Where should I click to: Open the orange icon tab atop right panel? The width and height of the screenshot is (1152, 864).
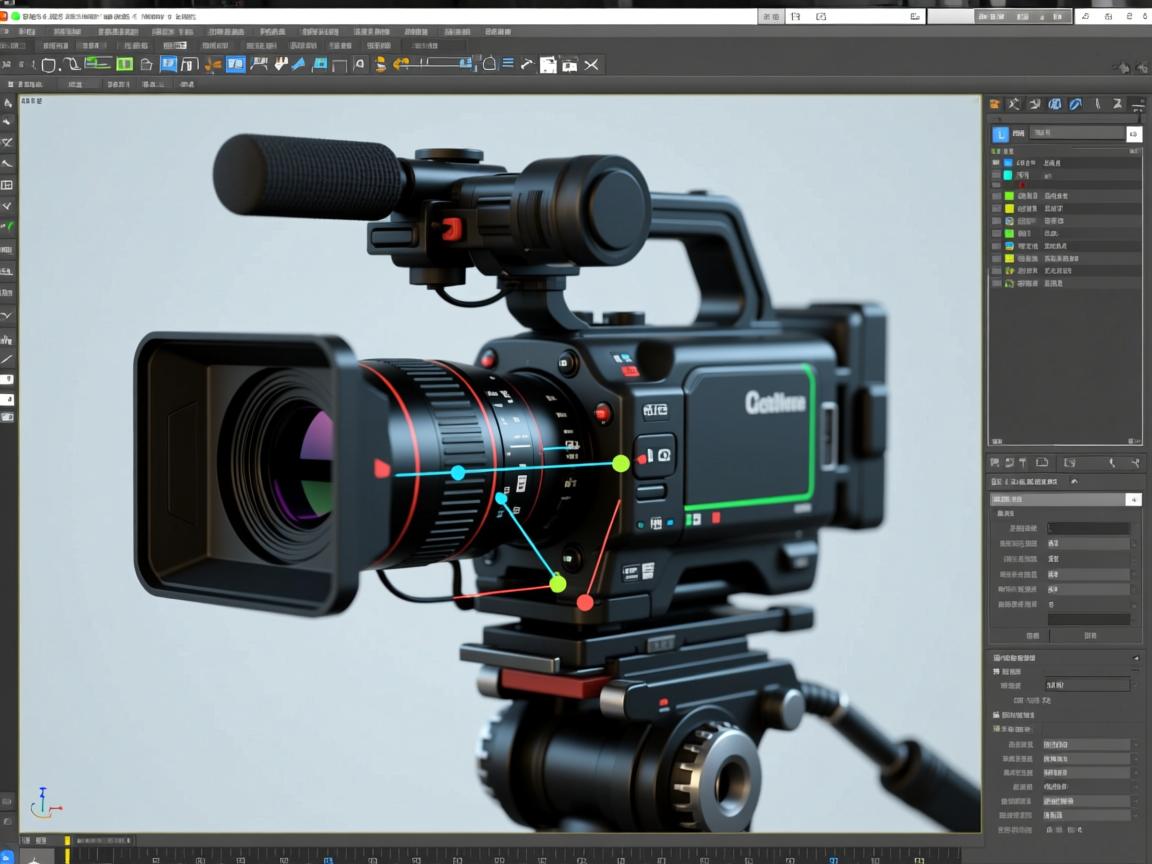(x=994, y=104)
